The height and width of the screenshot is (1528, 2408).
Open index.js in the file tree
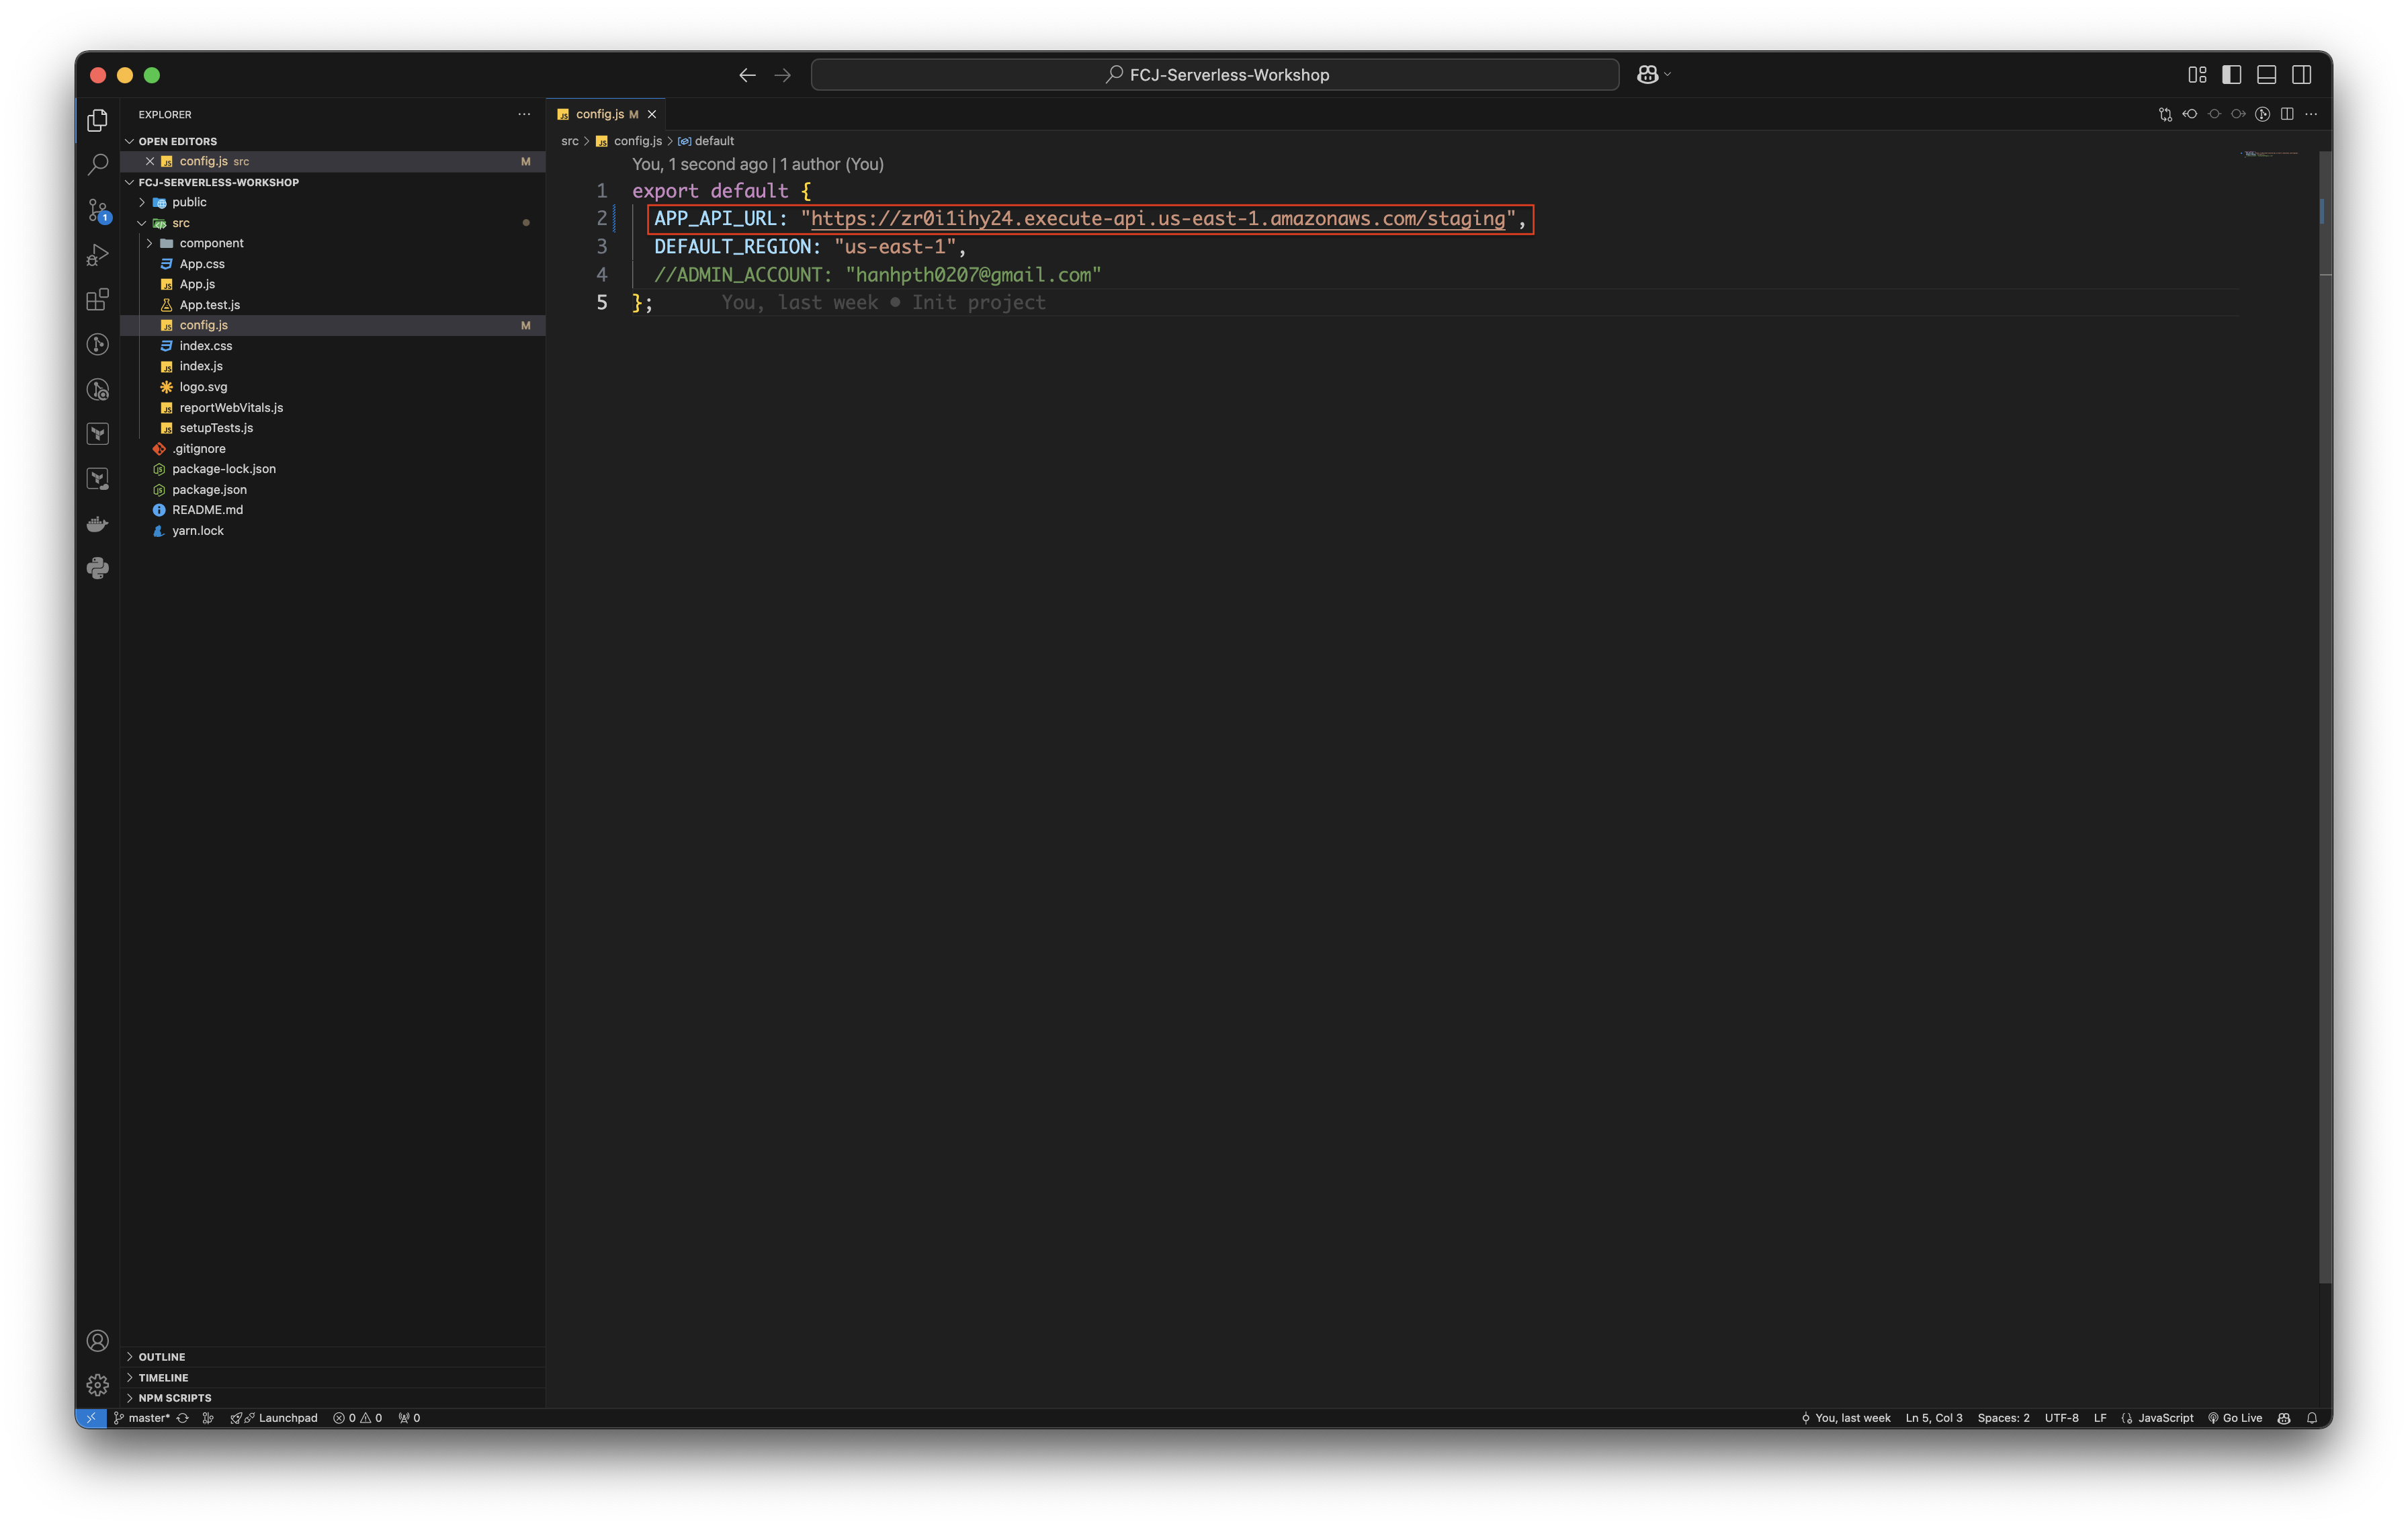201,366
